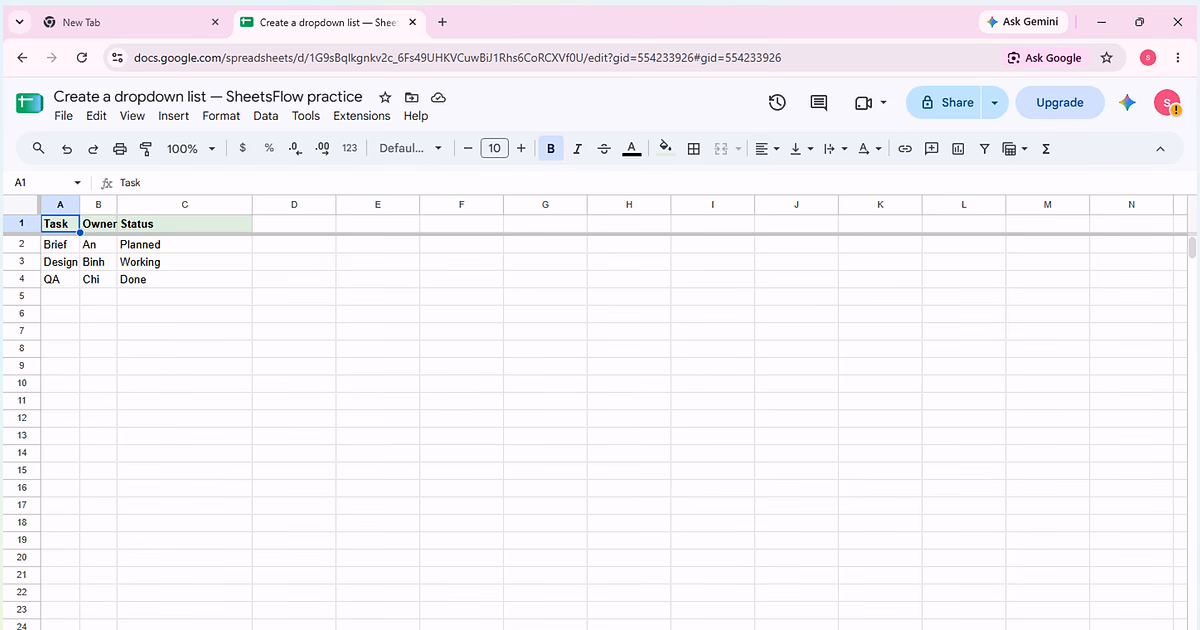Screen dimensions: 1200x630
Task: Open the text color picker
Action: coord(631,148)
